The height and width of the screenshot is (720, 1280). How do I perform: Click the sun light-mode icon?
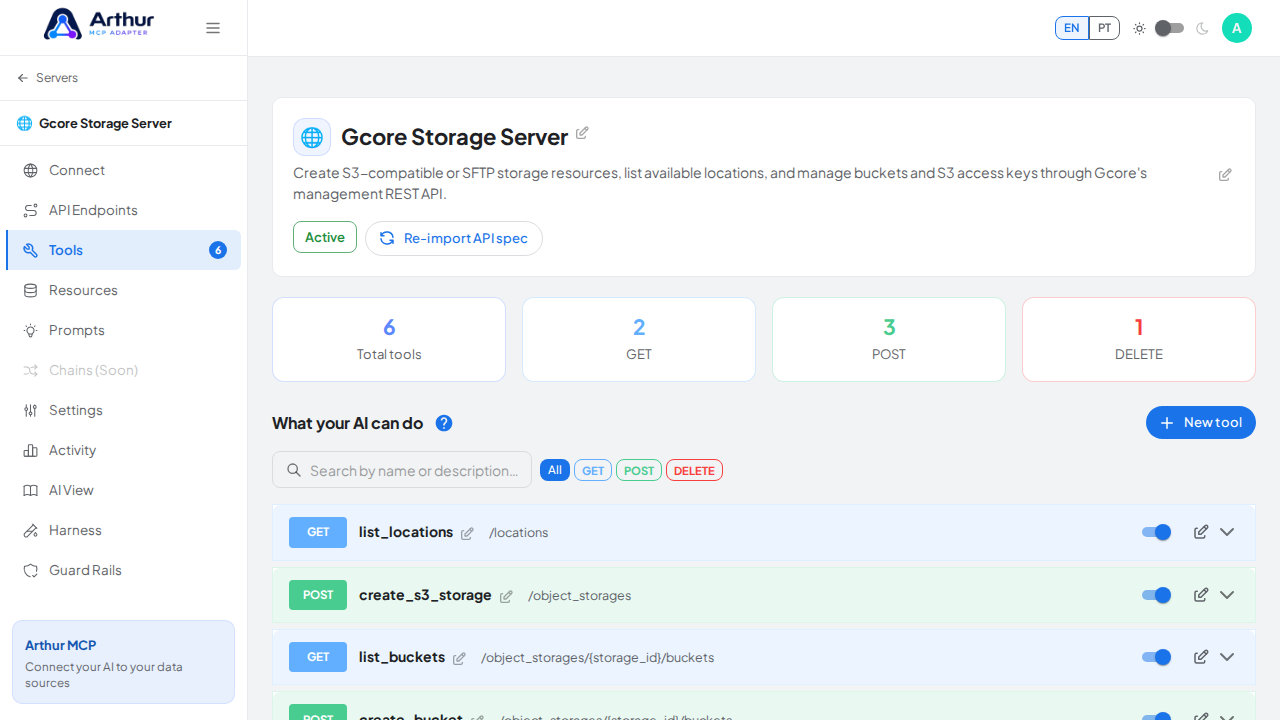[1139, 28]
